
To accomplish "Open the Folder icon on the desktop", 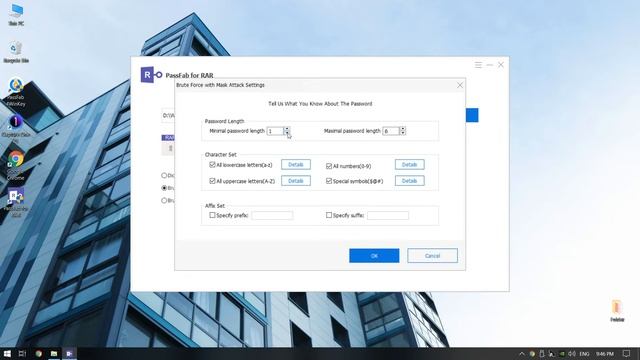I will pyautogui.click(x=617, y=311).
